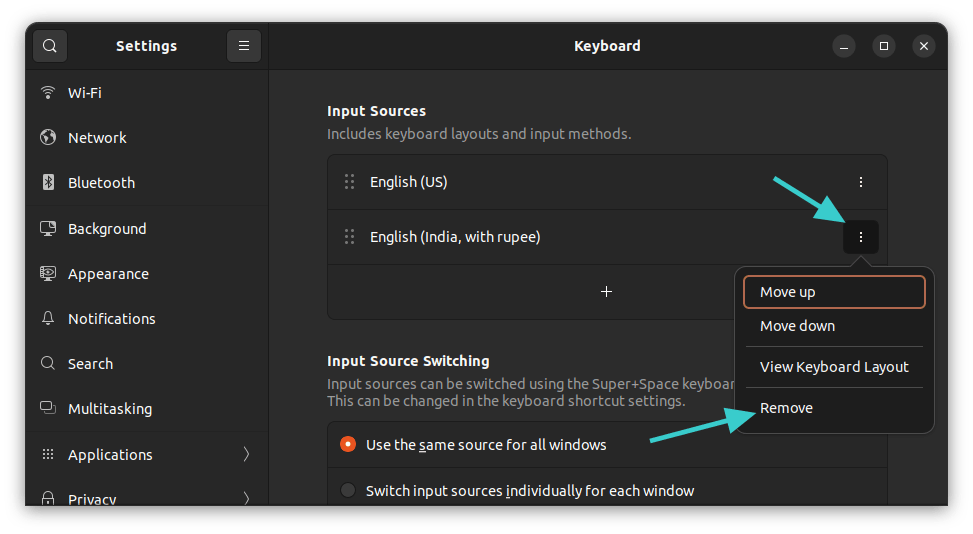
Task: Choose 'Remove' from the popup menu
Action: 786,408
